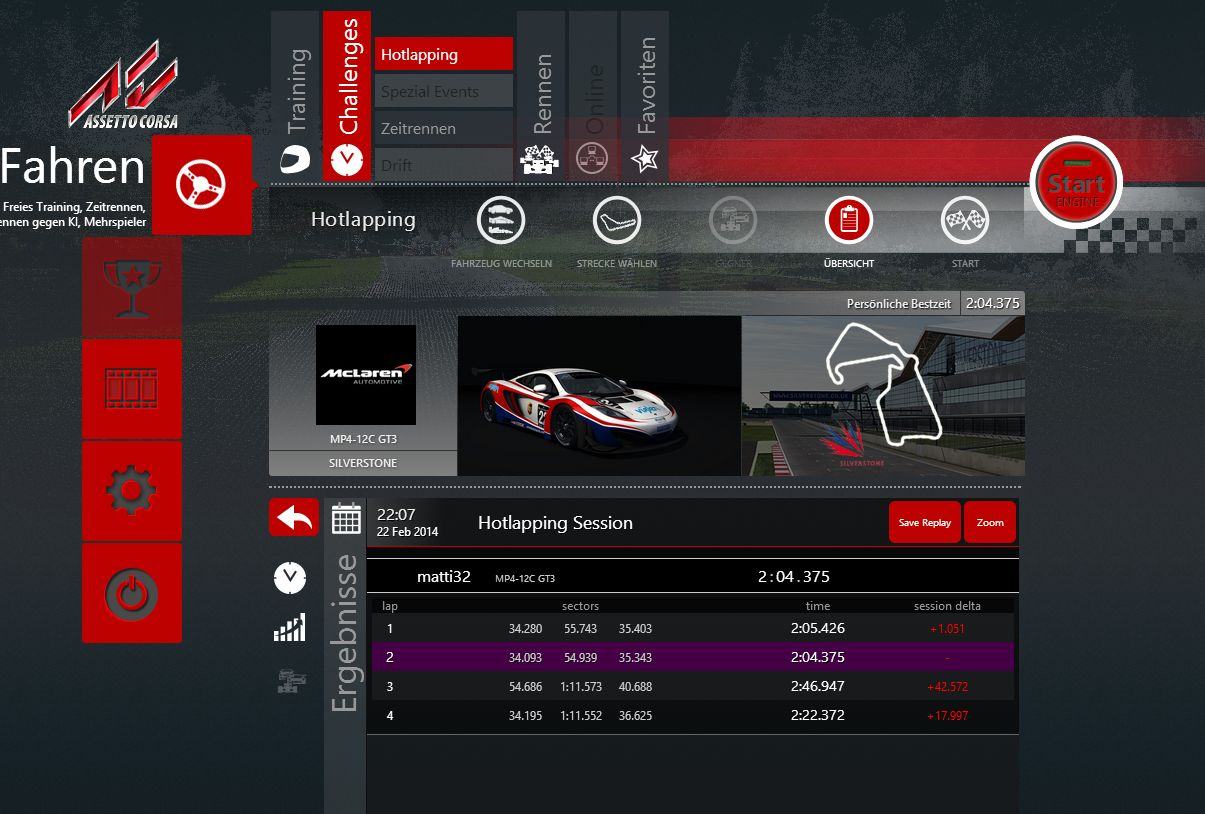Click the Save Replay button
Viewport: 1205px width, 814px height.
pos(924,522)
